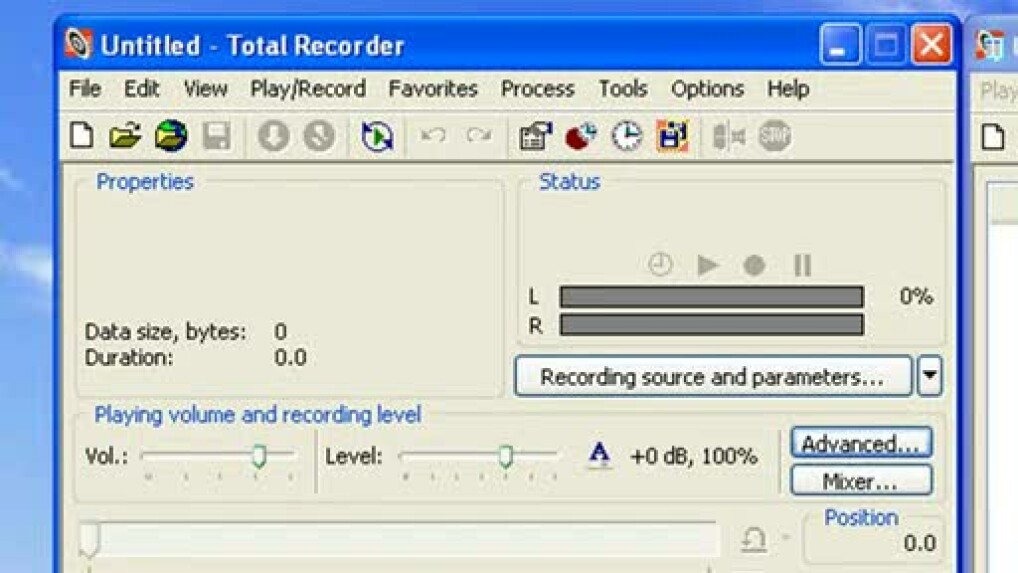Click Recording source and parameters button

tap(712, 377)
